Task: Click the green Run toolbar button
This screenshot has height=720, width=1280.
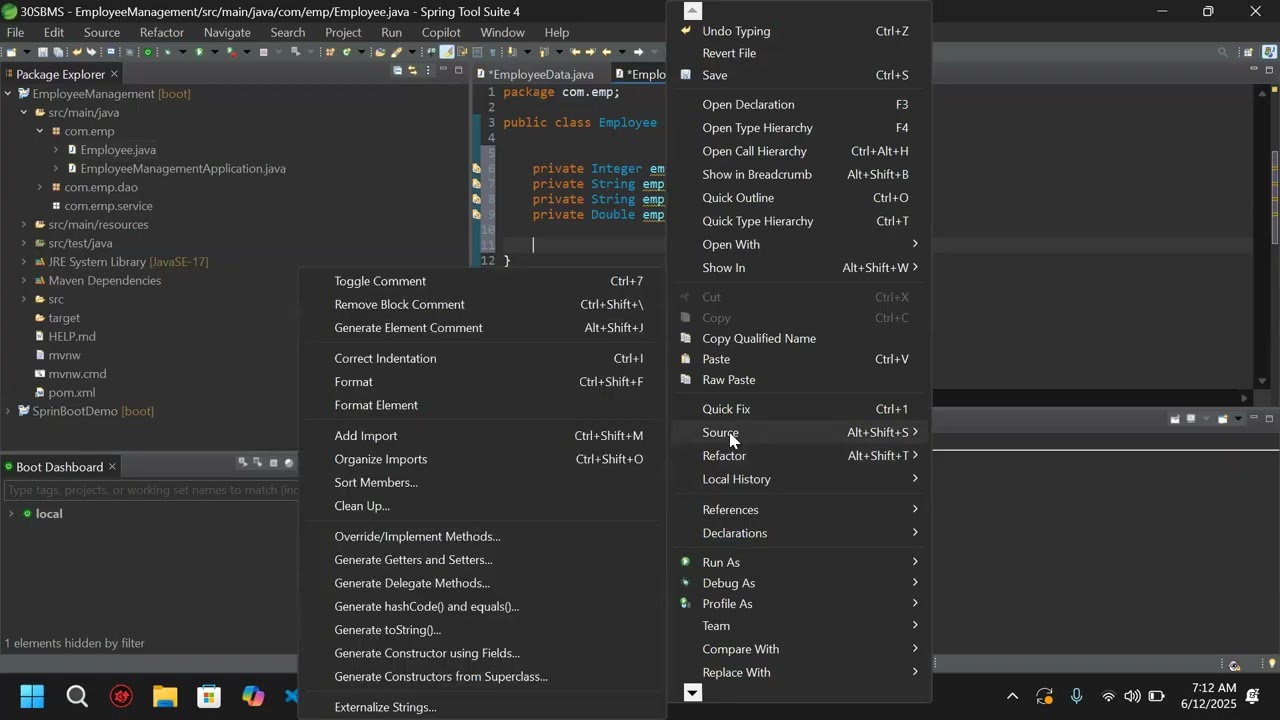Action: point(199,52)
